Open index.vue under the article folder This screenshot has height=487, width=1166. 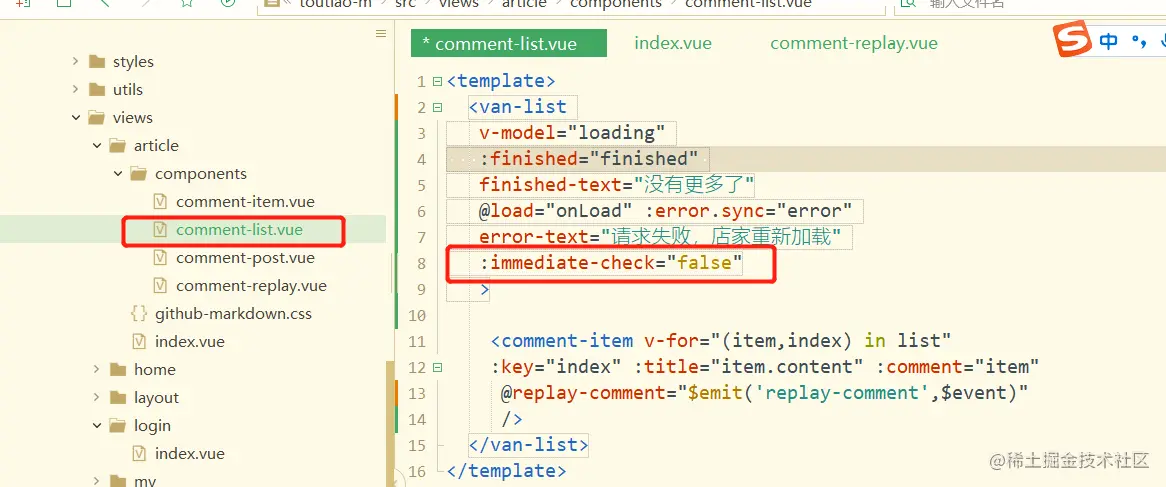[x=190, y=342]
